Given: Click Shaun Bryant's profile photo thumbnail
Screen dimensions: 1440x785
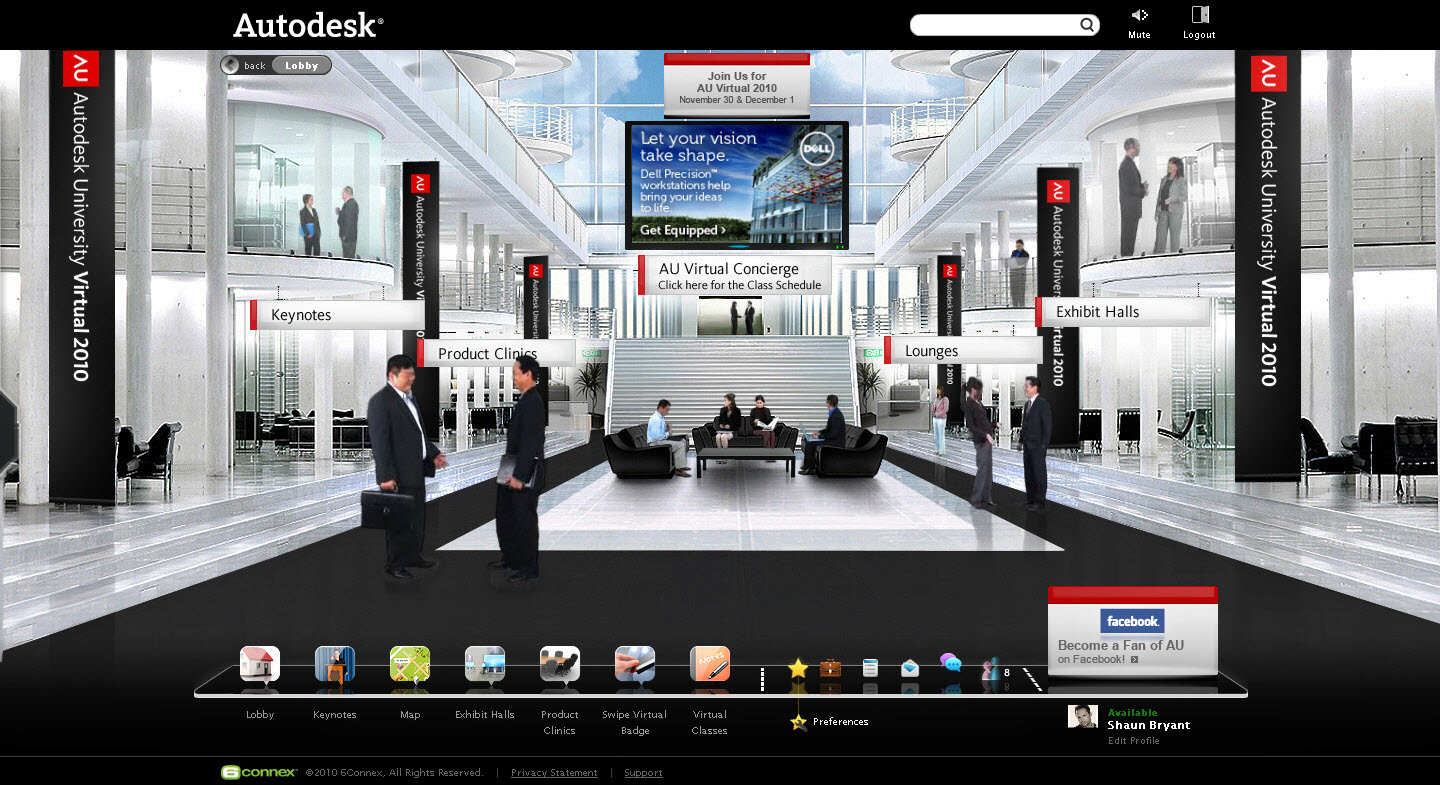Looking at the screenshot, I should tap(1082, 717).
